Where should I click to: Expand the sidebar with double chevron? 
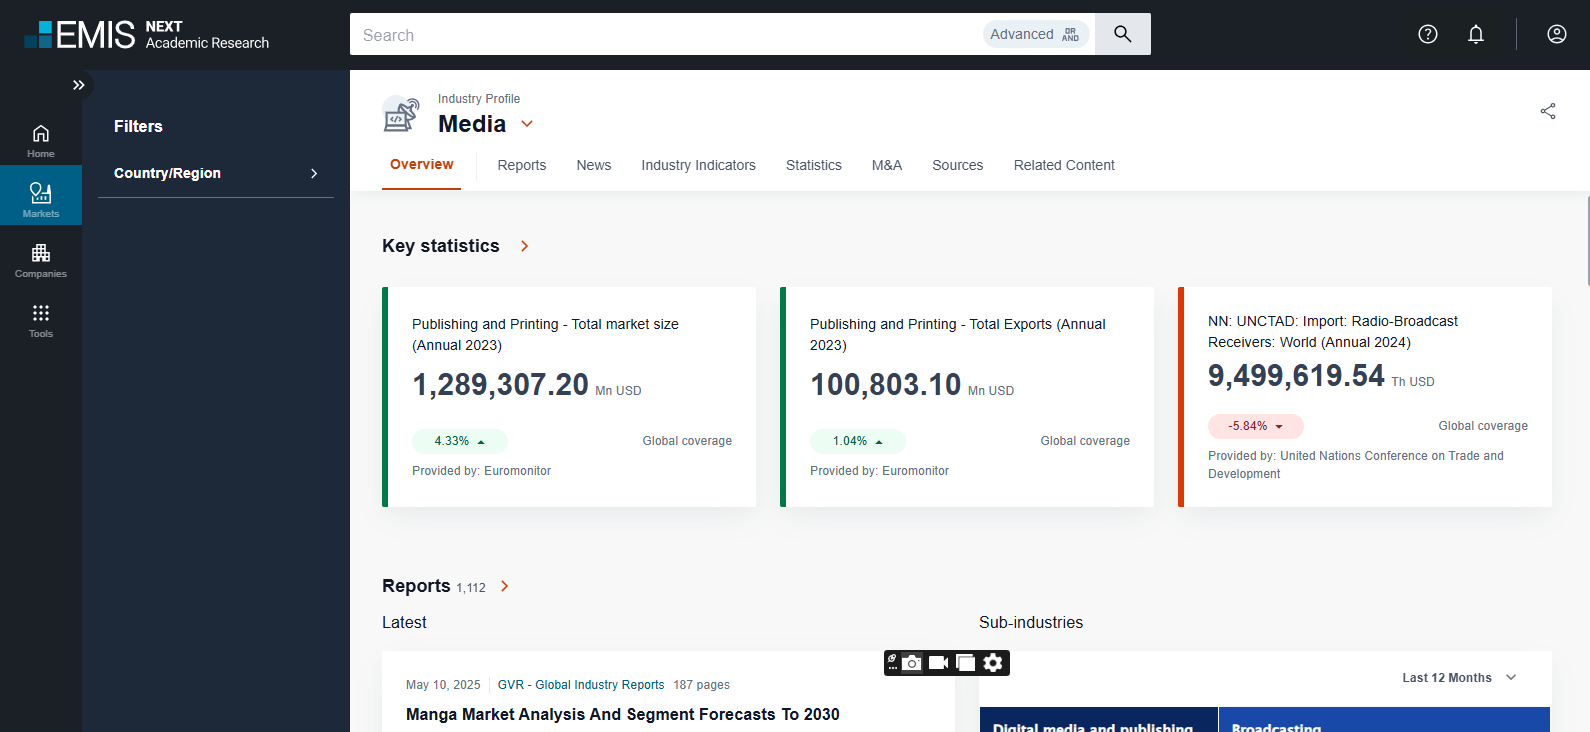[78, 85]
